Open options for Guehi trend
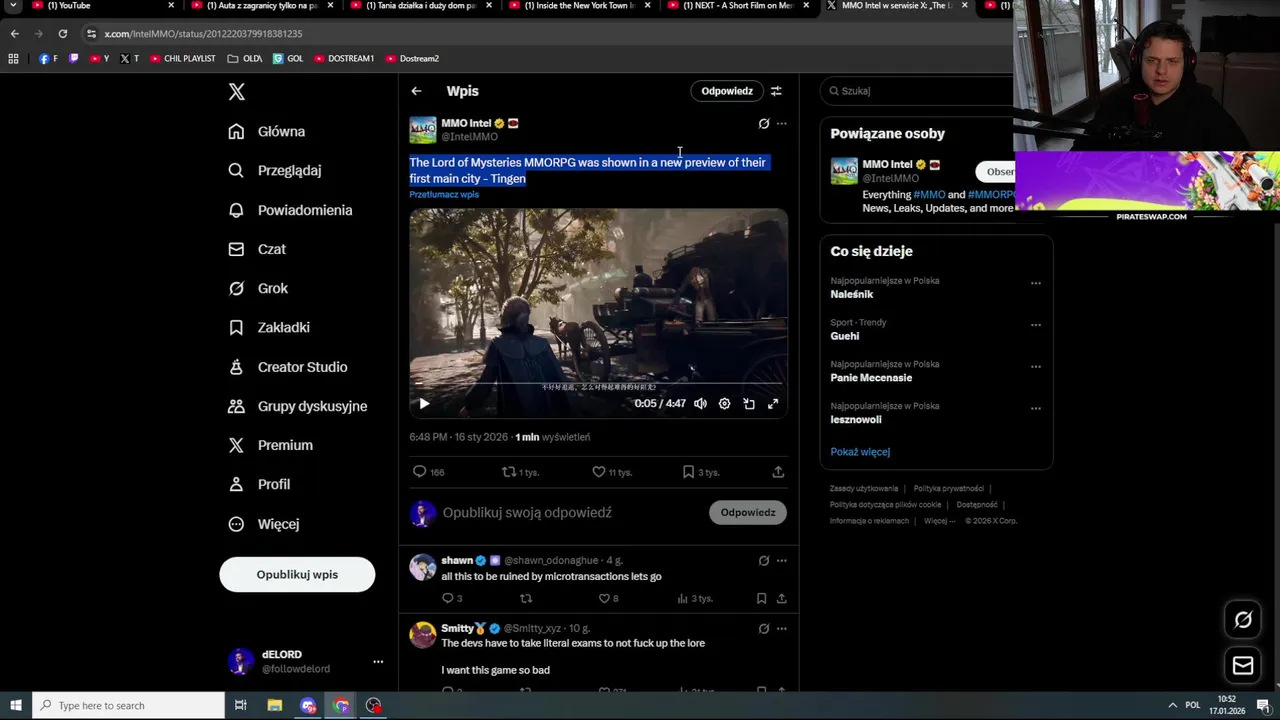This screenshot has width=1280, height=720. [x=1036, y=325]
